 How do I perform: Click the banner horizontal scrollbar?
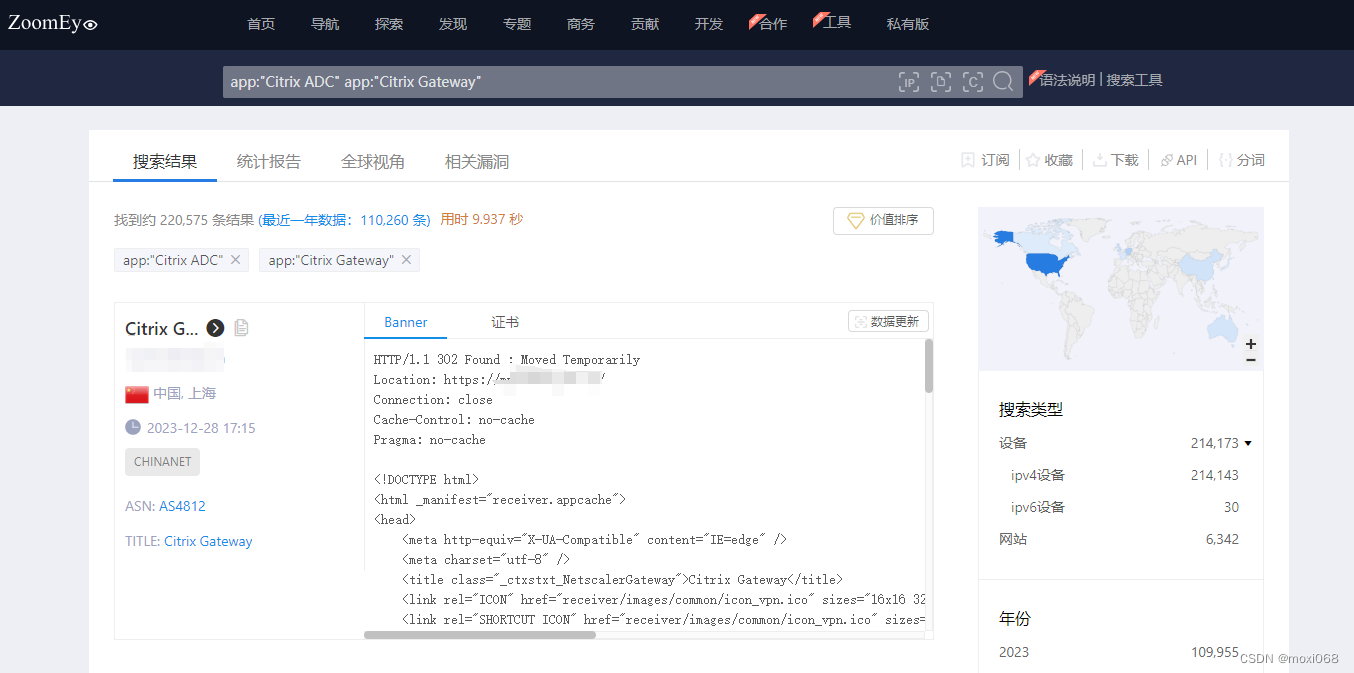[x=480, y=635]
